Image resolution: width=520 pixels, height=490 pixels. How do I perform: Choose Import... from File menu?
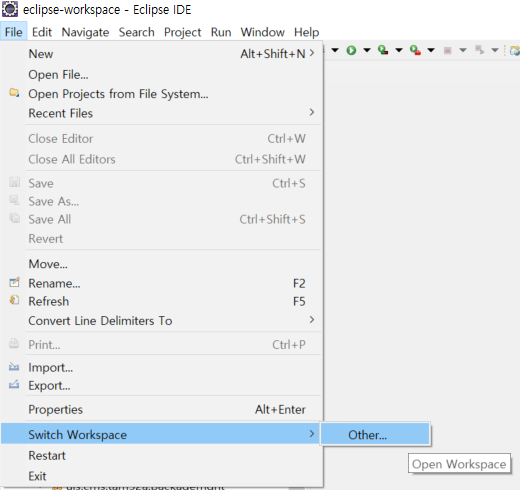click(x=162, y=368)
